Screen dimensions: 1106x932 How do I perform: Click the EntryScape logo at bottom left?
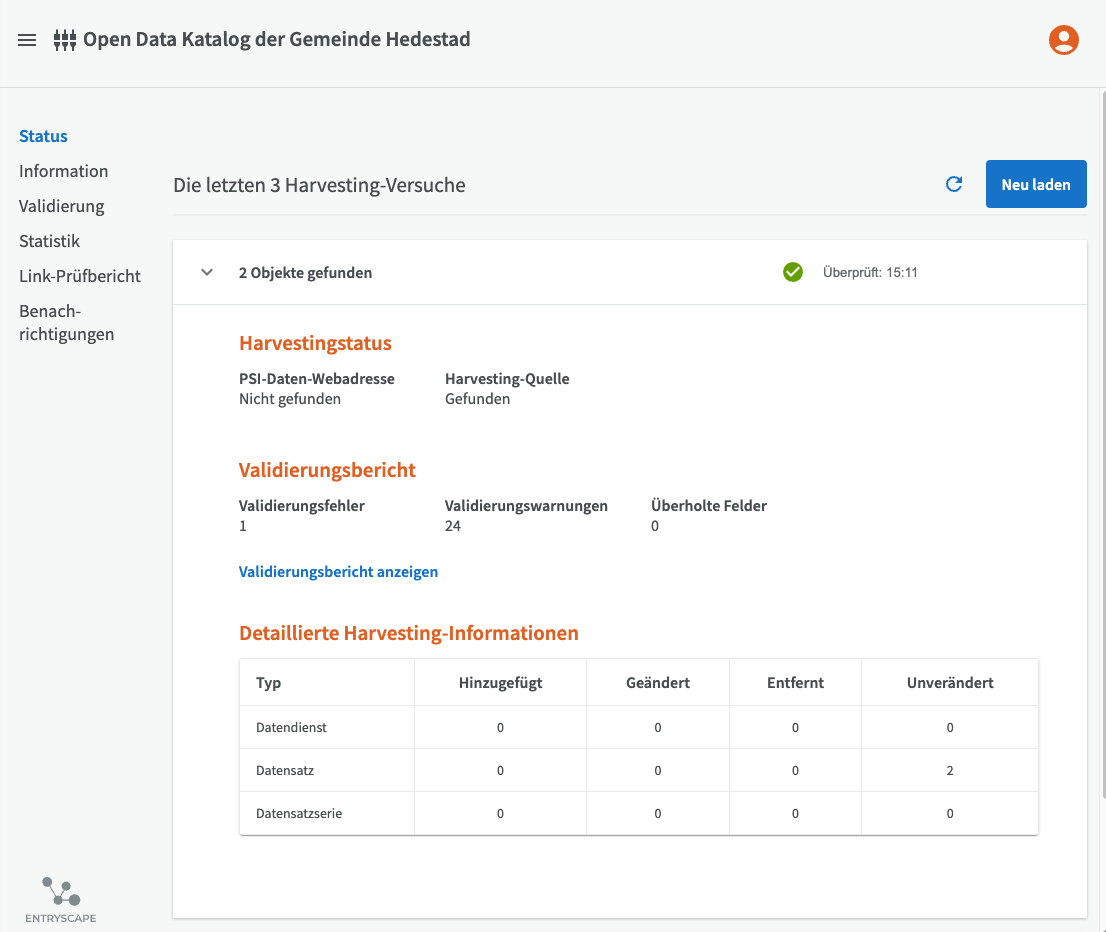pyautogui.click(x=61, y=899)
